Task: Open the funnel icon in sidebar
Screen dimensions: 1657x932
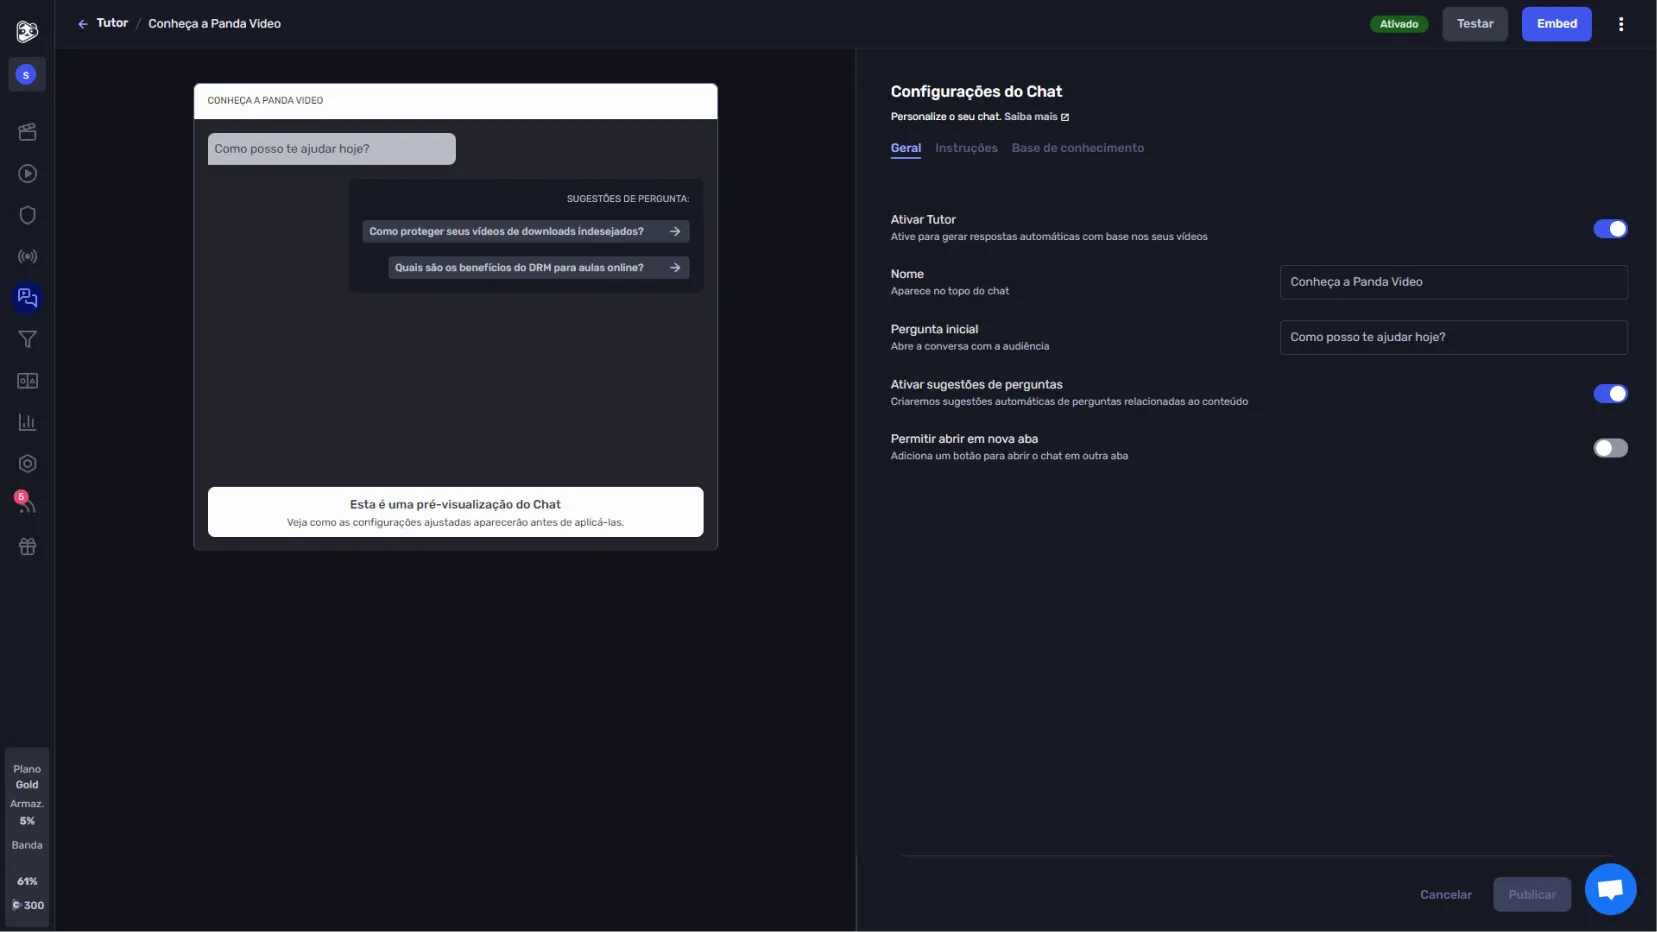Action: 27,340
